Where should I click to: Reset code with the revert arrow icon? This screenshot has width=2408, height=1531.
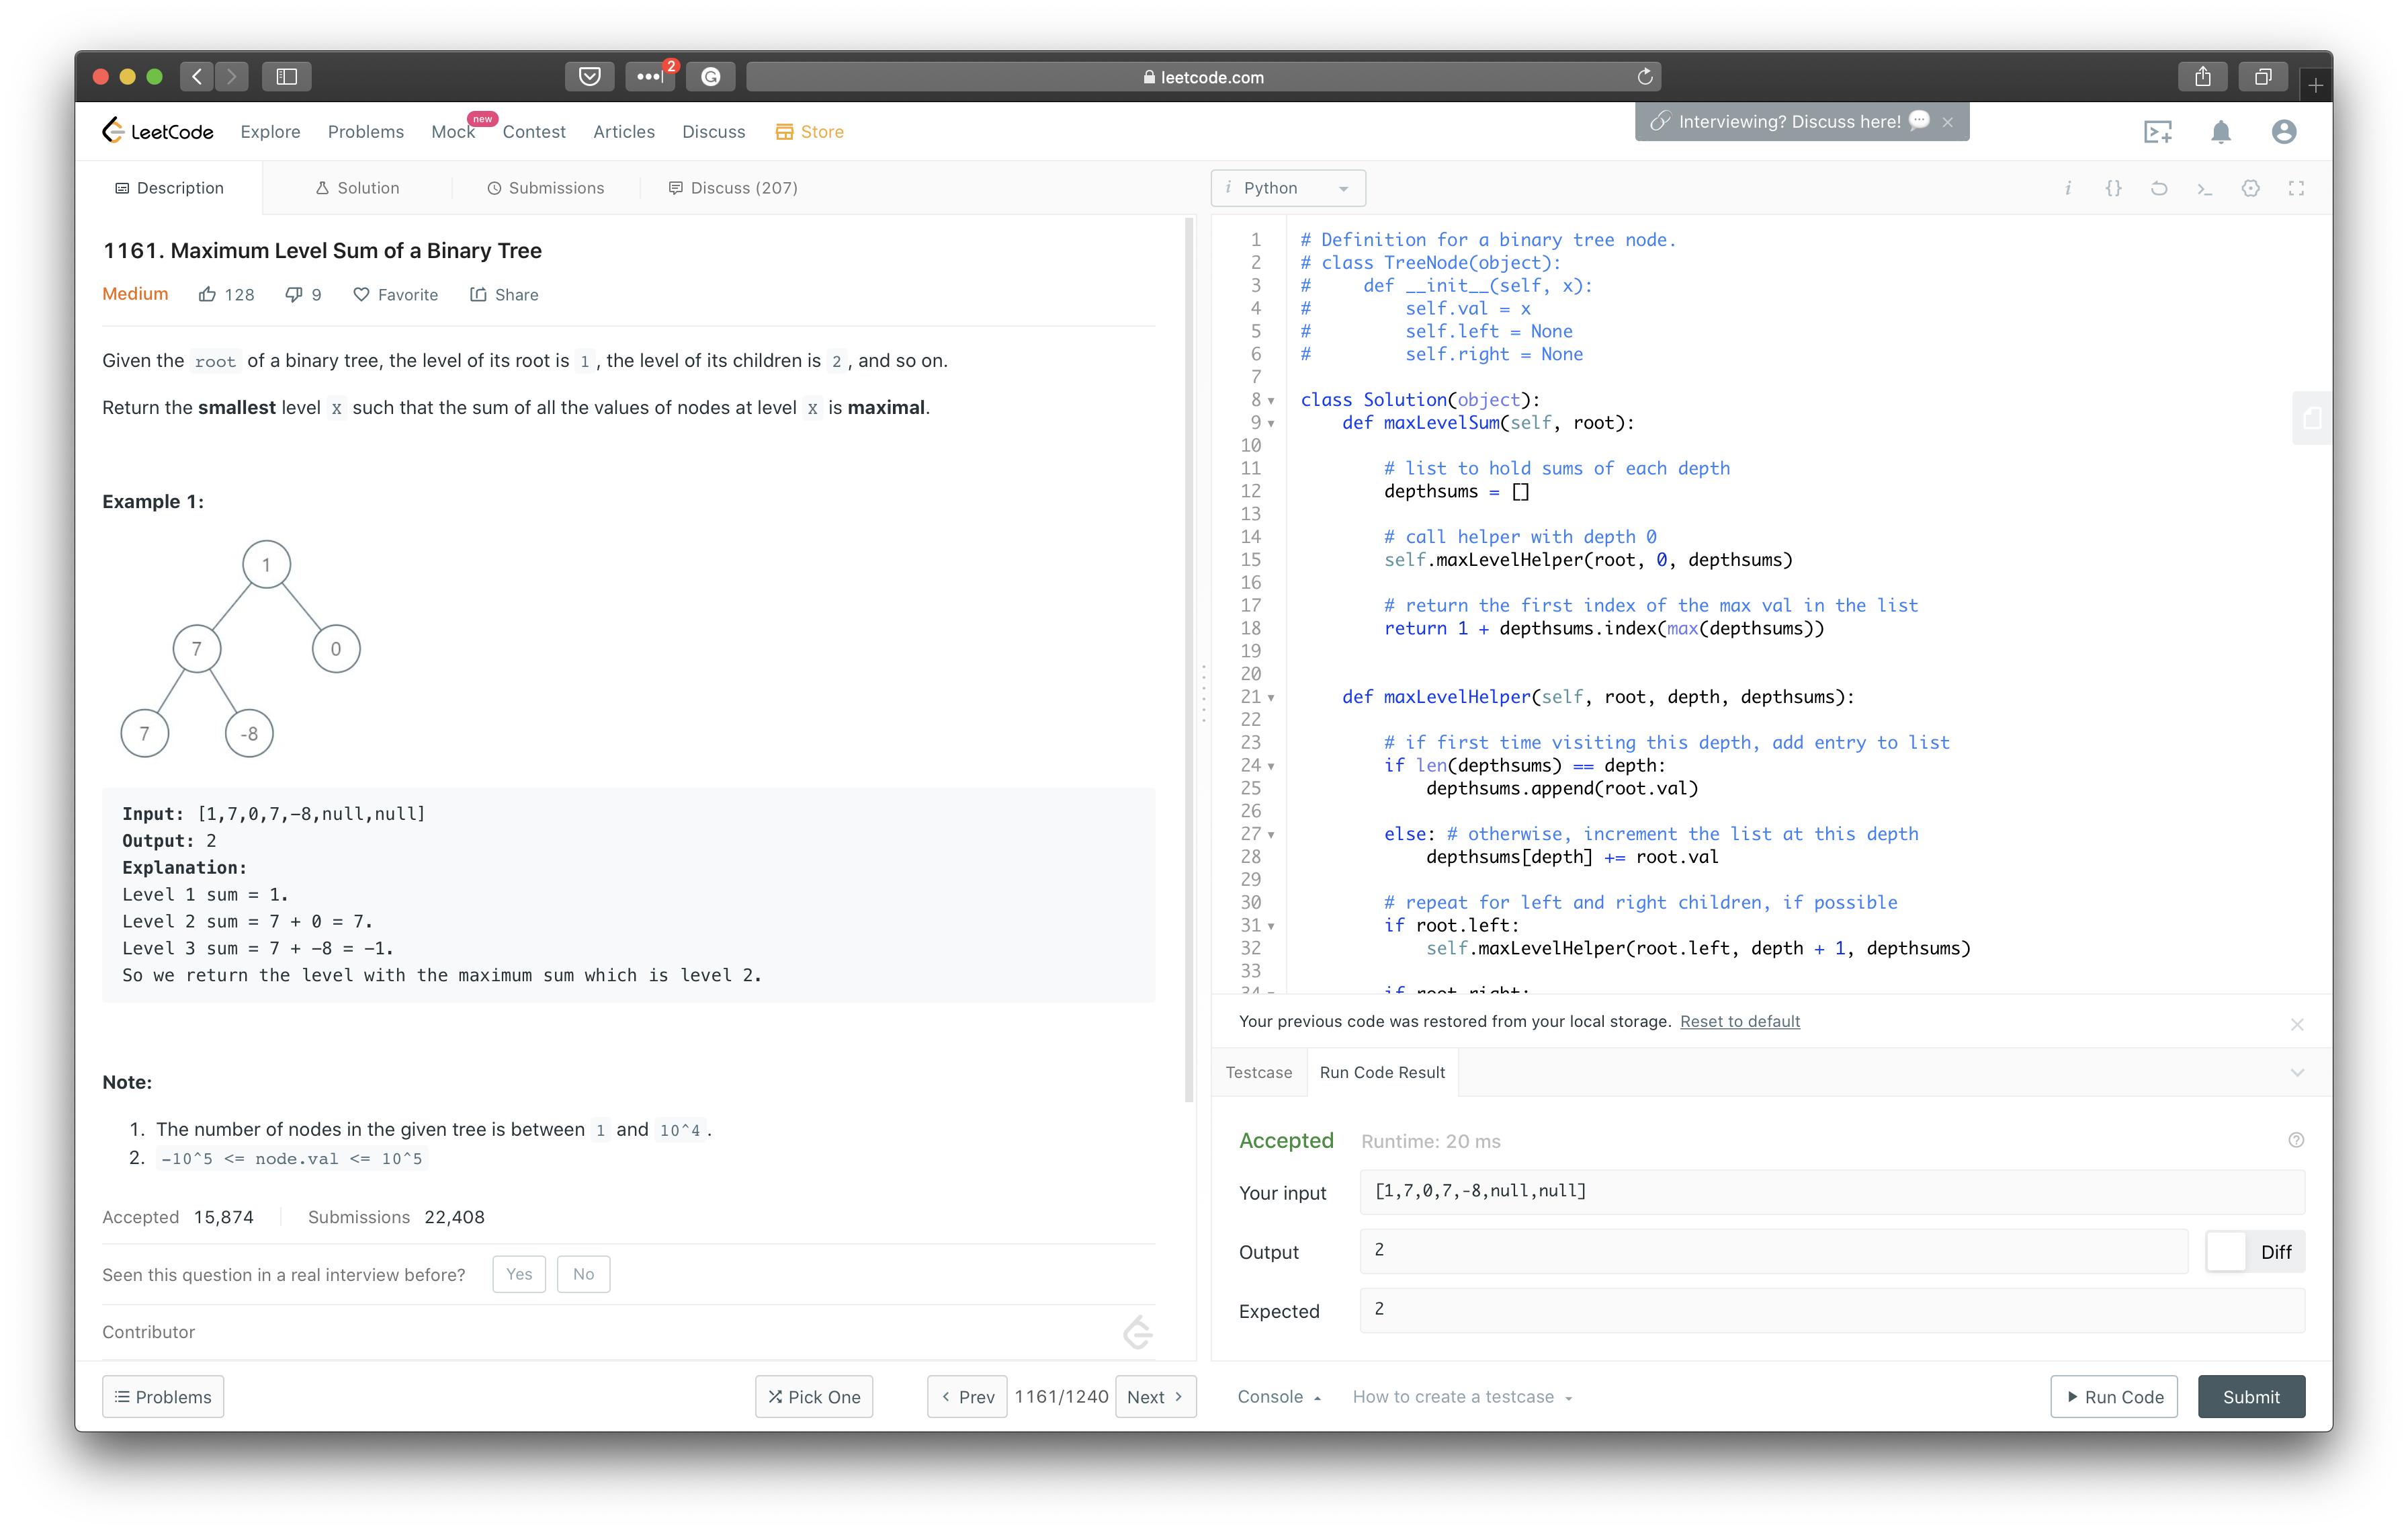click(x=2159, y=188)
